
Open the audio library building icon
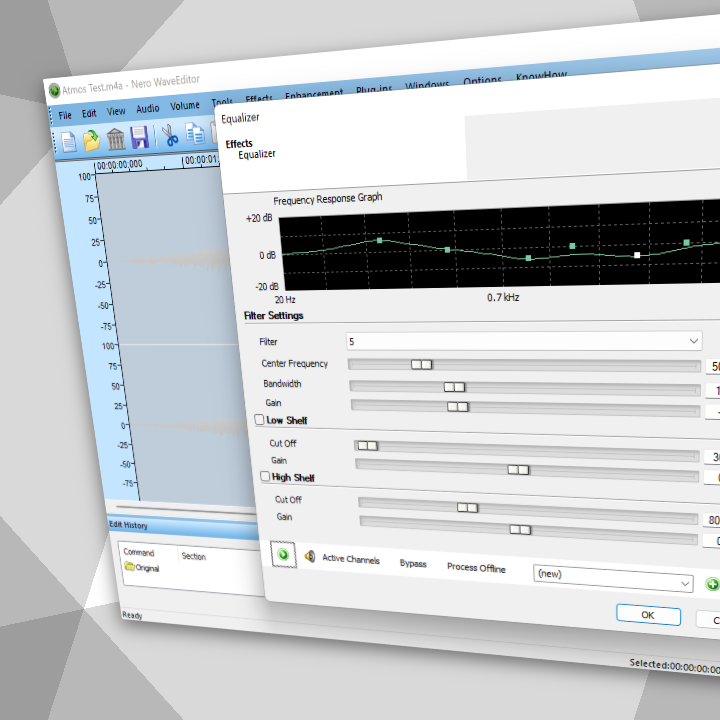(116, 139)
